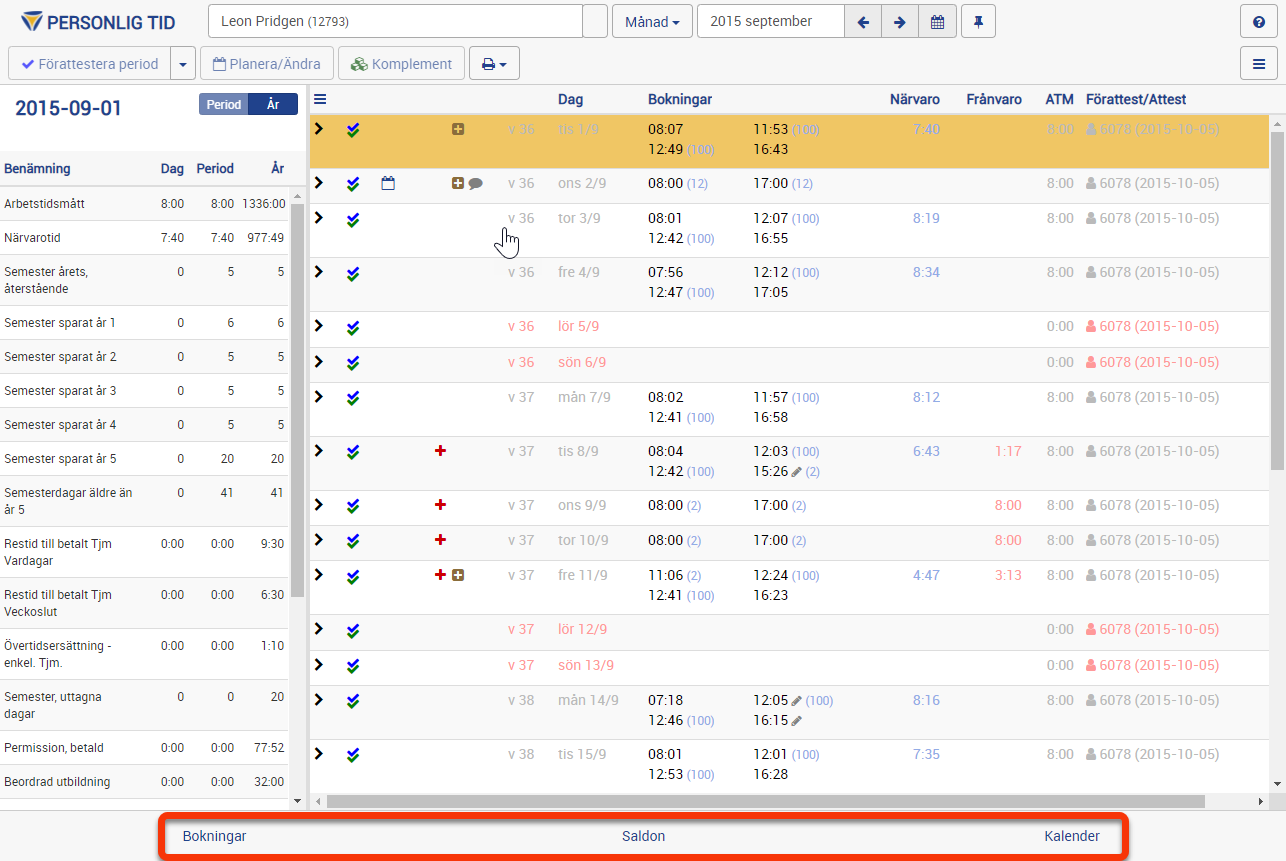Expand the fre 11/9 row

point(319,574)
